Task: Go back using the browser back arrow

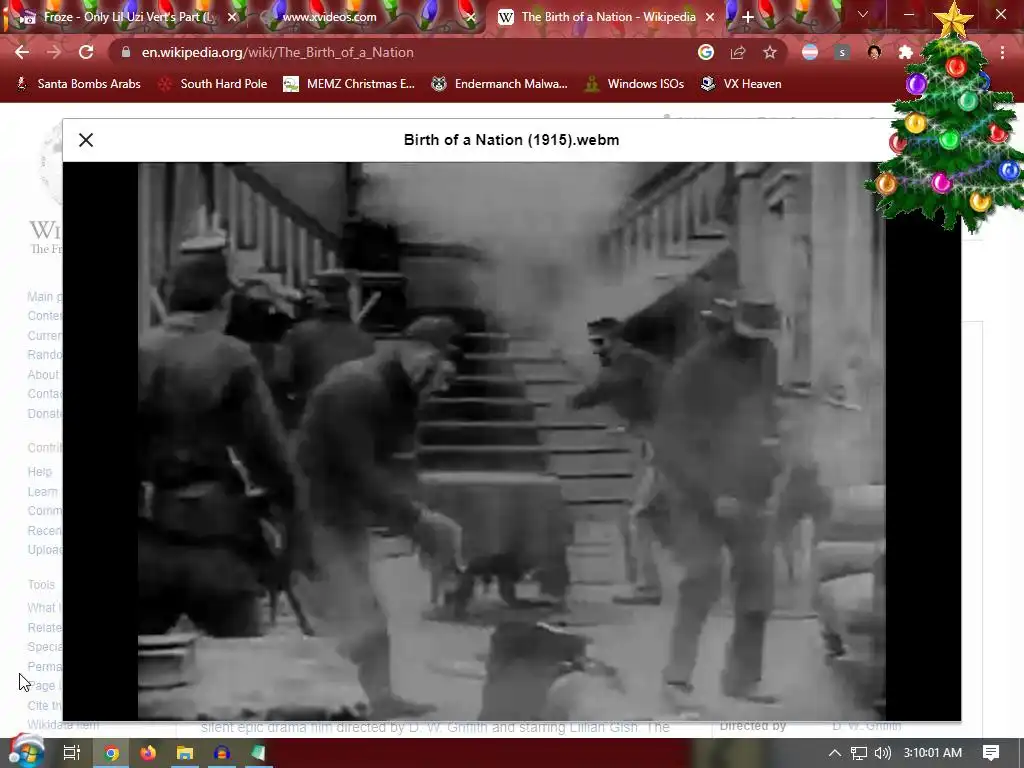Action: pos(22,52)
